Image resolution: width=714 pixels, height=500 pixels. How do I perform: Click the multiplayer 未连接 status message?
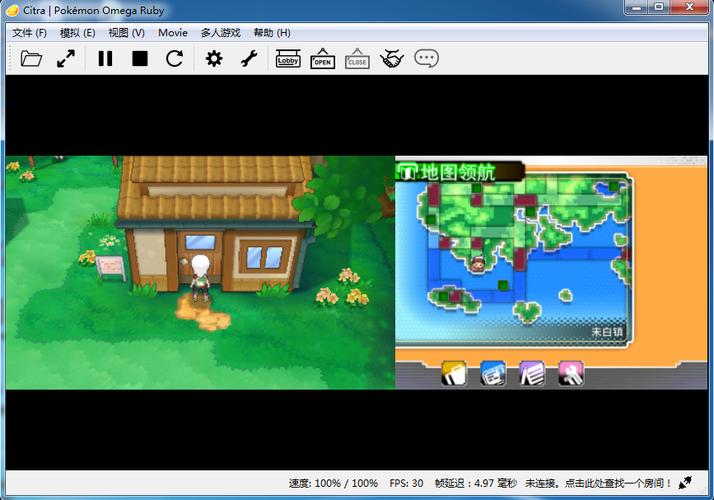(599, 483)
